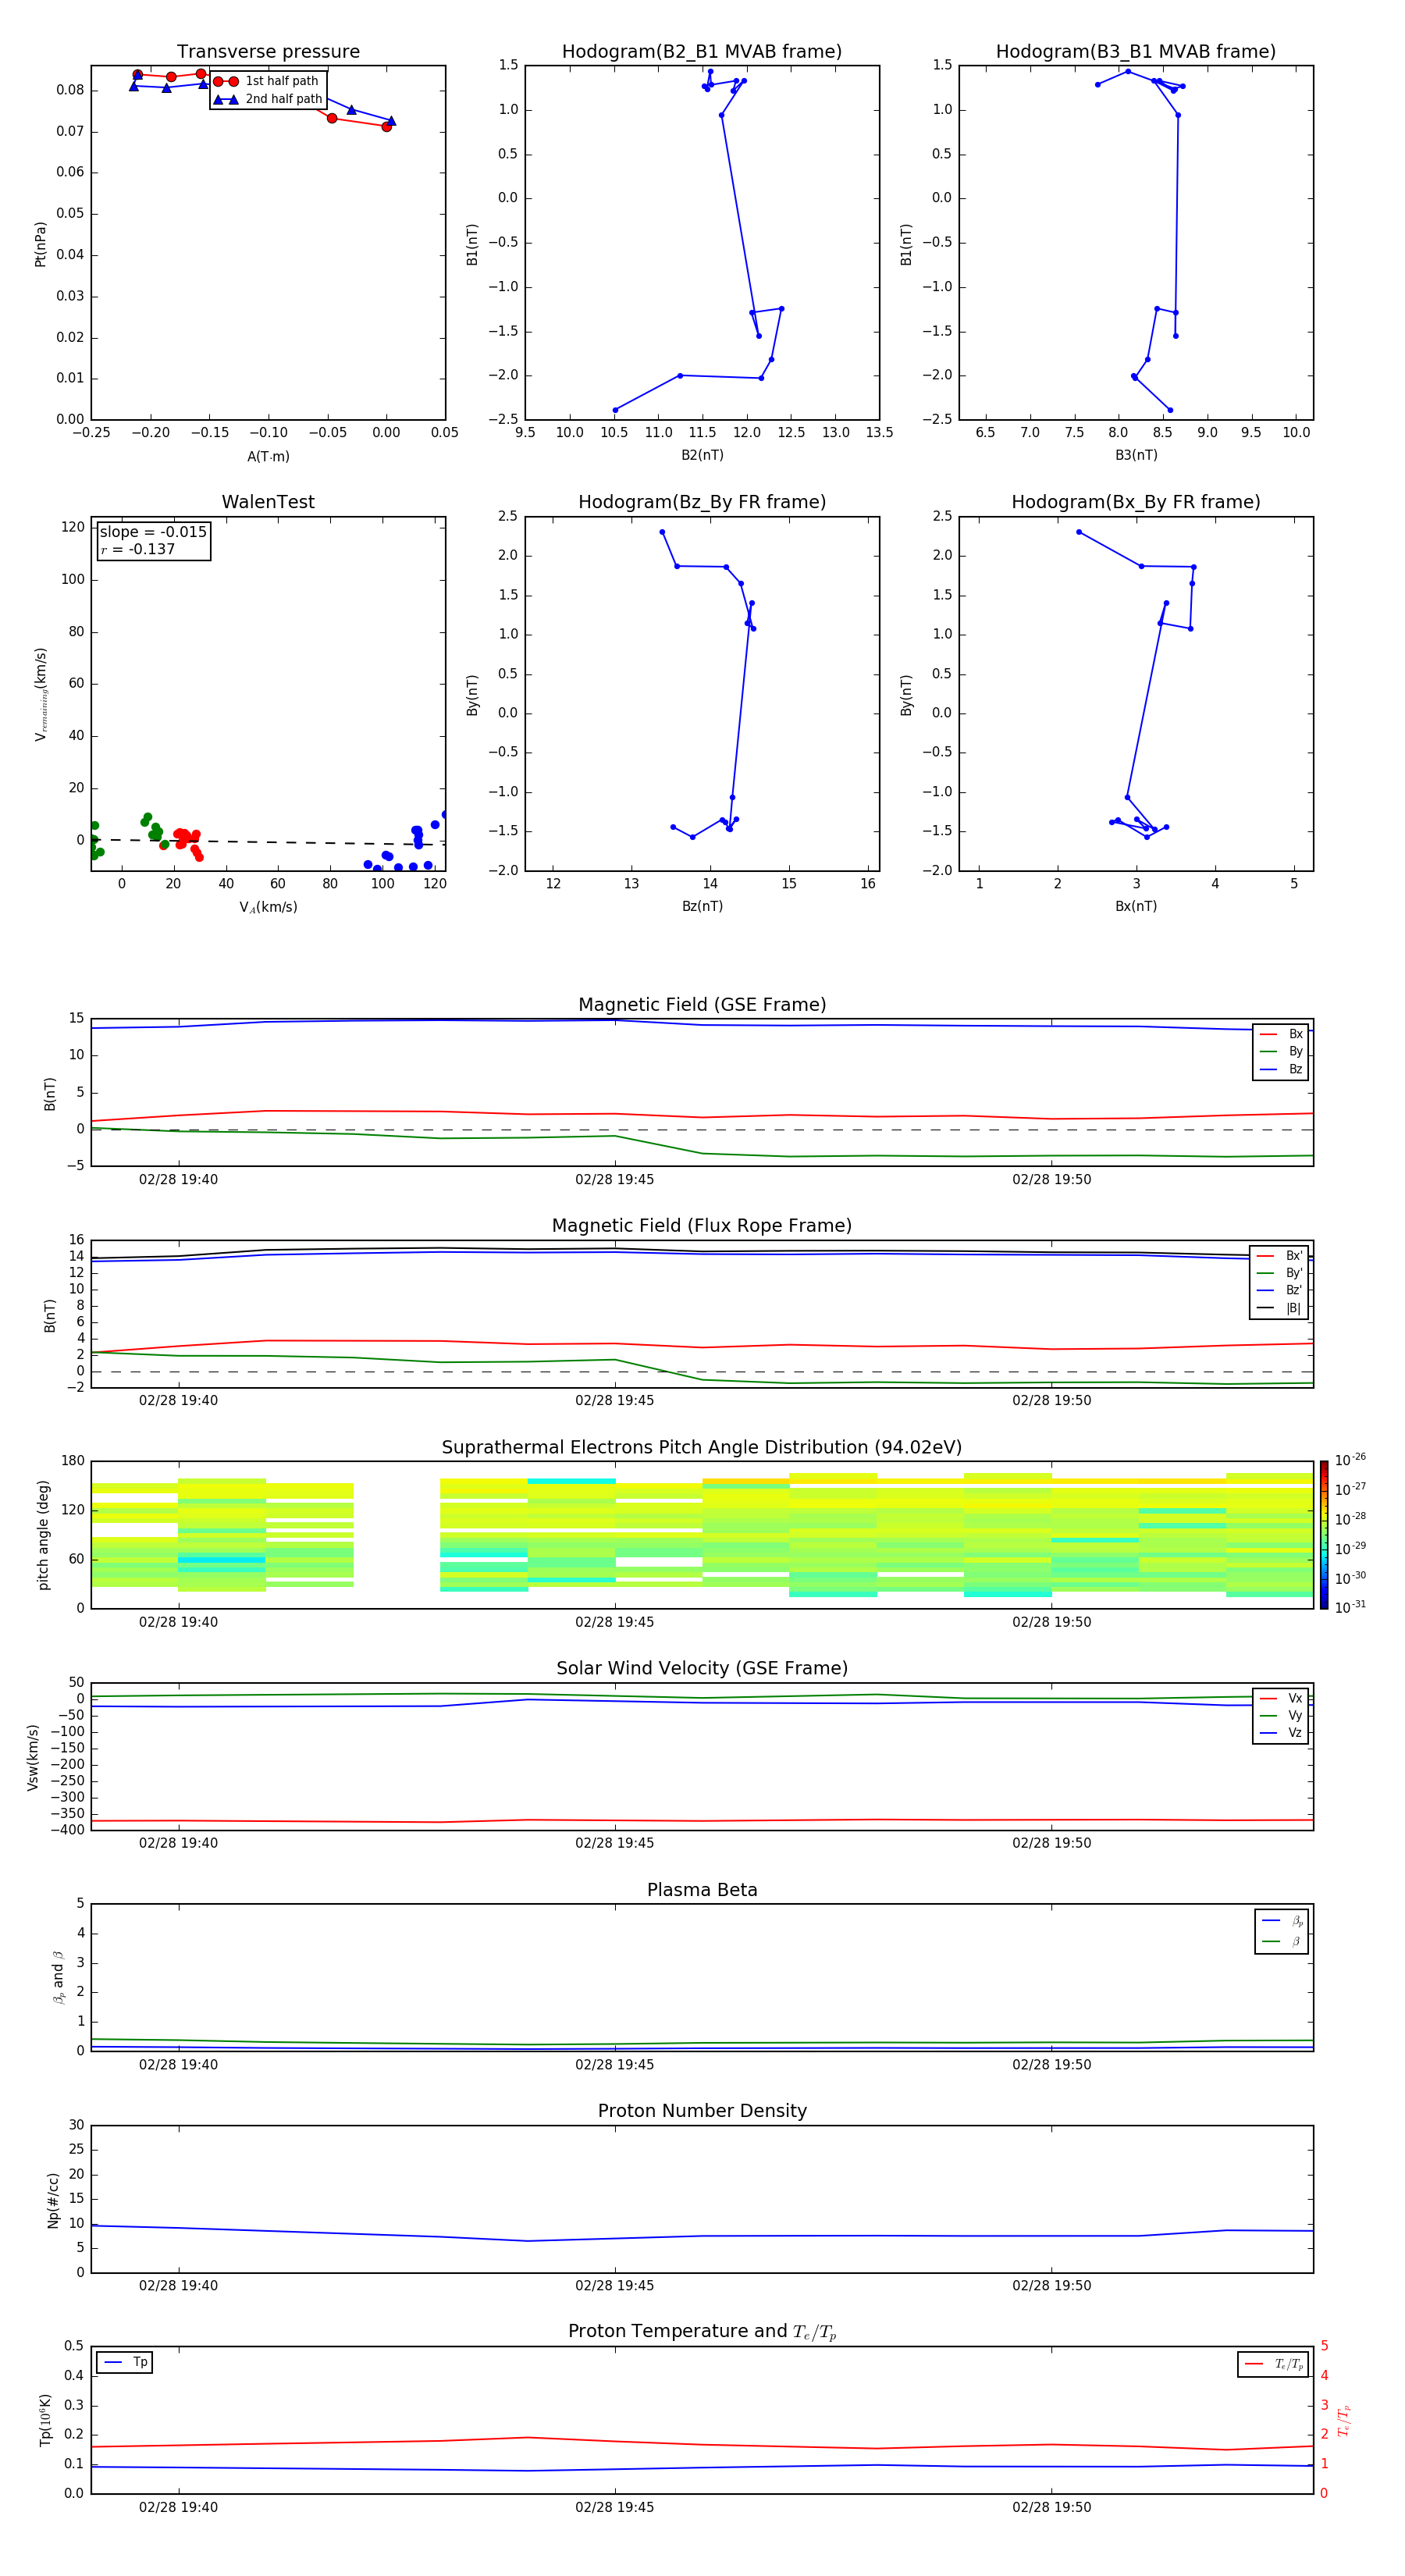Click 'Suprathermal Electrons Pitch Angle Distribution' title
1405x2576 pixels.
coord(702,1448)
